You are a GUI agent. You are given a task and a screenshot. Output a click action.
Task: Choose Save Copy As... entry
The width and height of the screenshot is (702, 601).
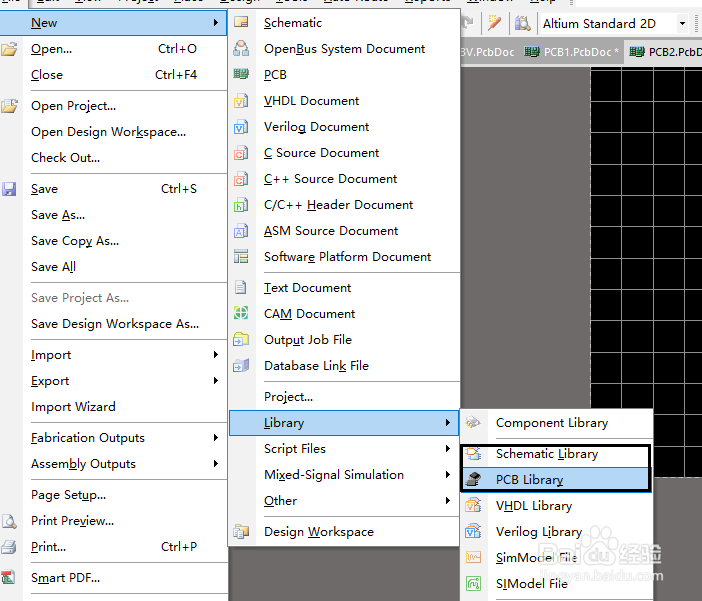[114, 241]
